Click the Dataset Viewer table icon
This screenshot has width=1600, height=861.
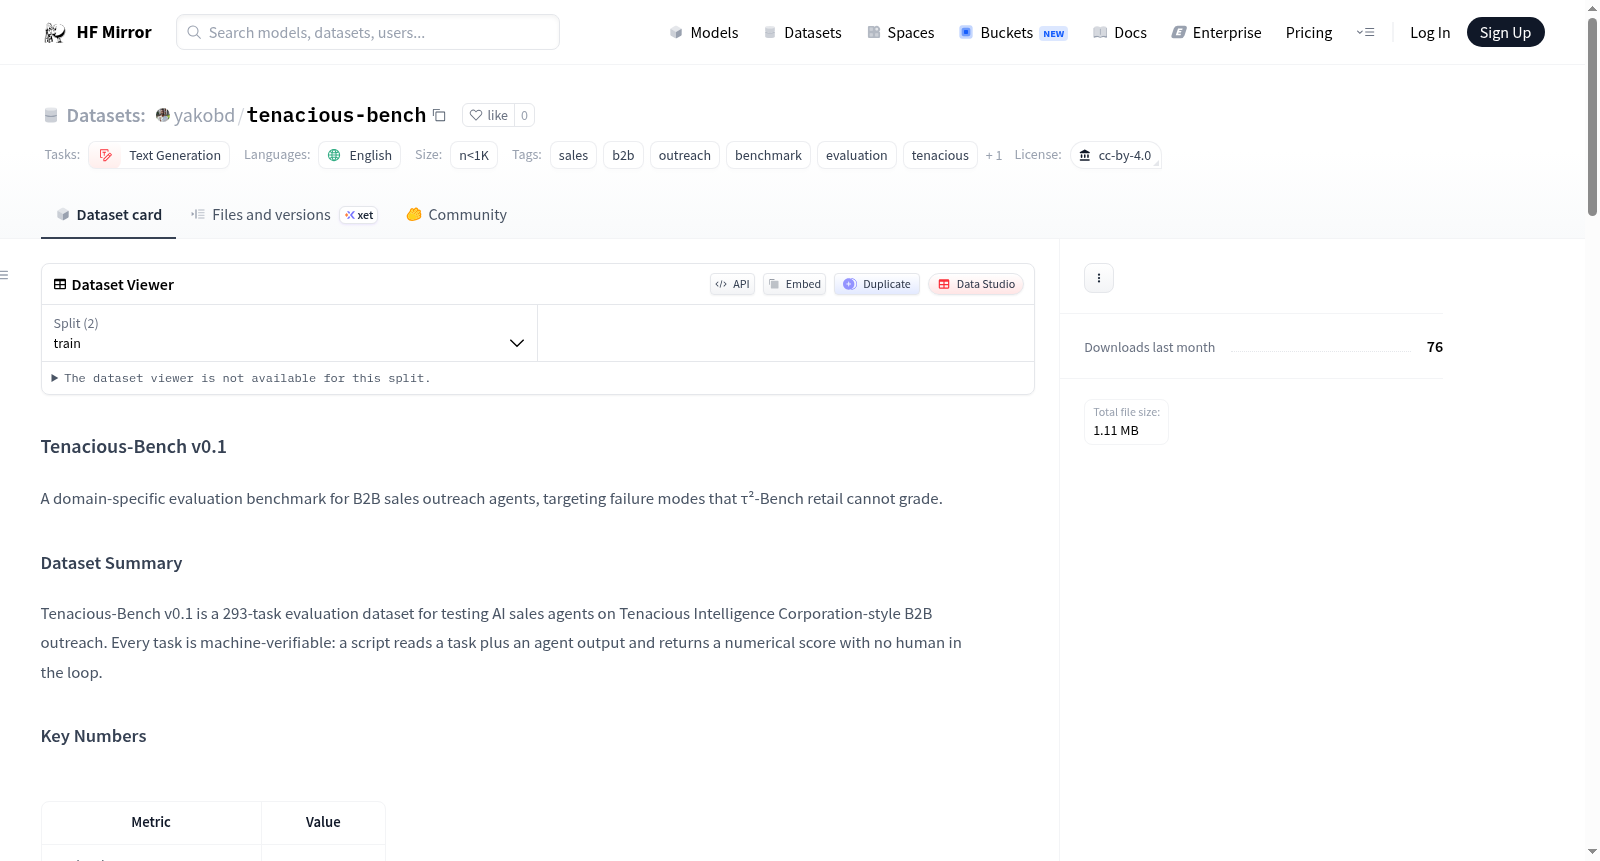click(x=60, y=284)
